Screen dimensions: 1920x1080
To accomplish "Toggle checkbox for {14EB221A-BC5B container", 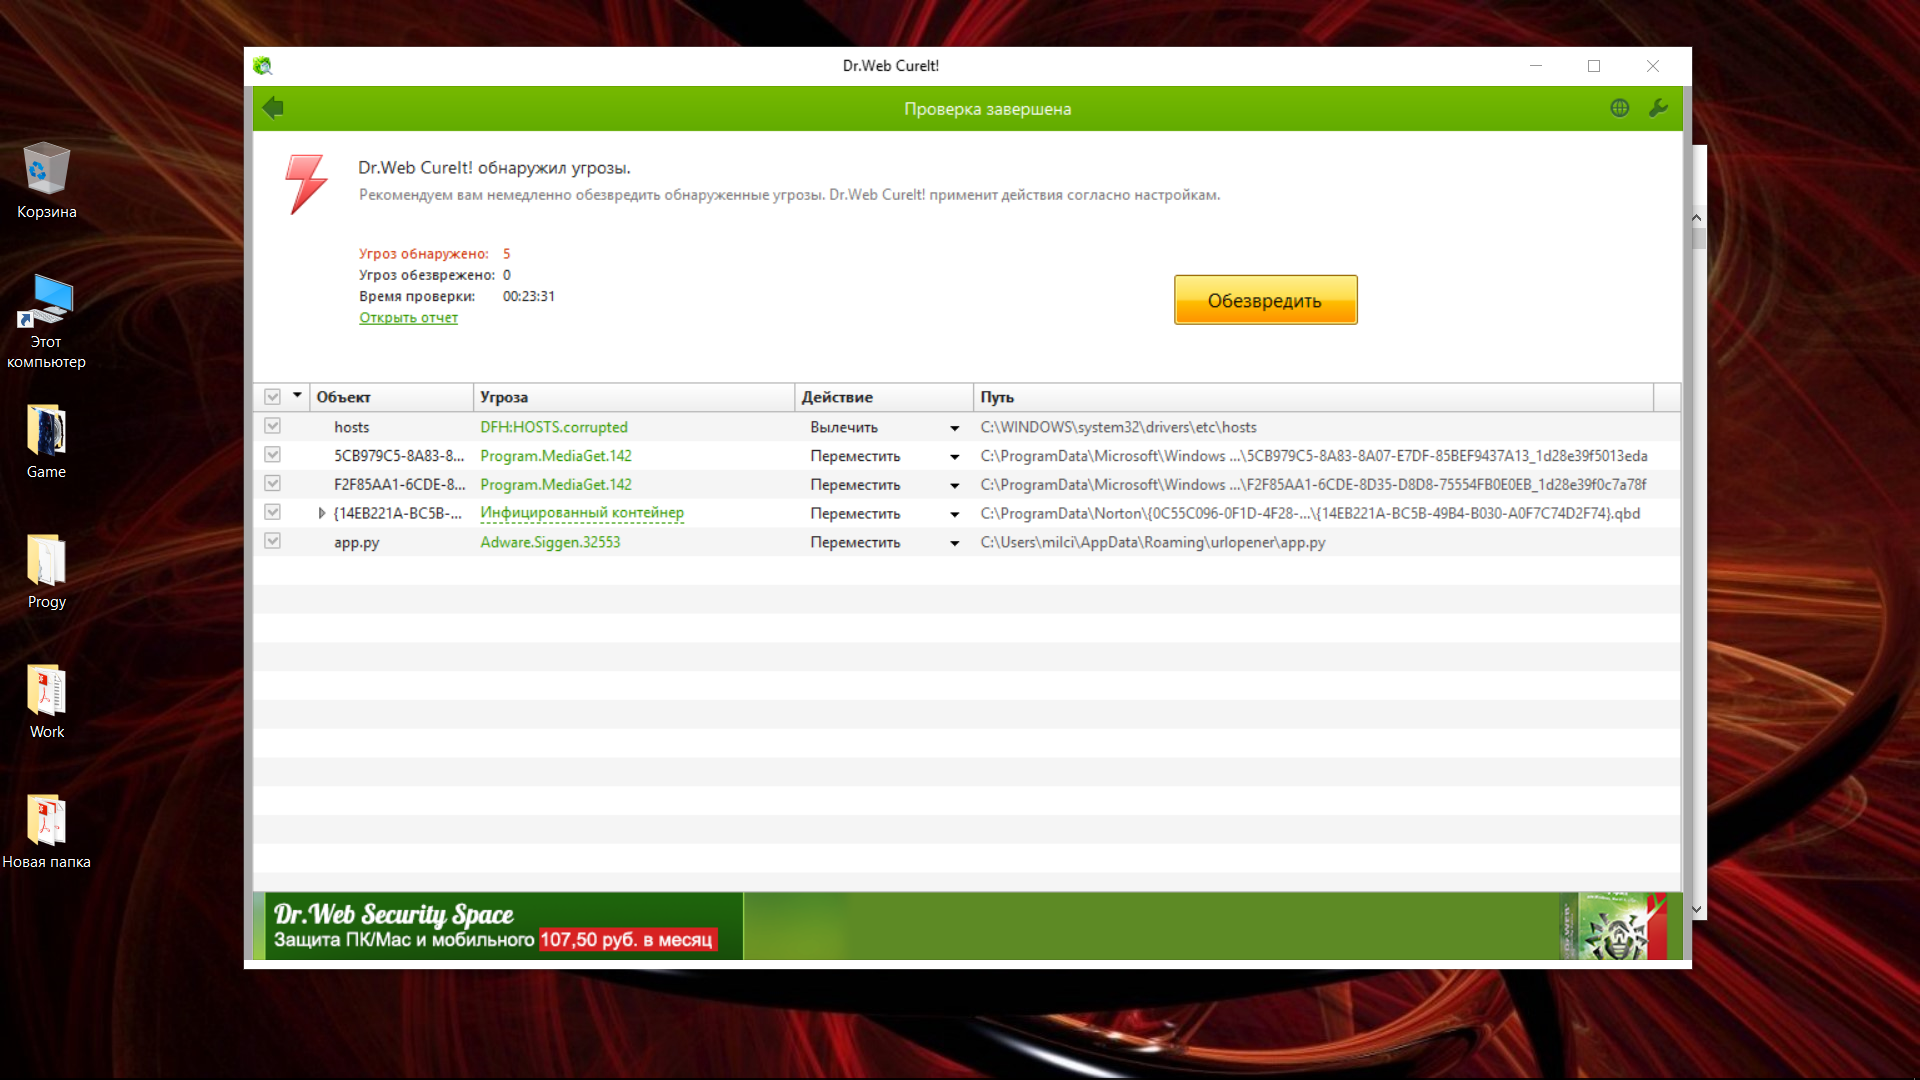I will [272, 512].
